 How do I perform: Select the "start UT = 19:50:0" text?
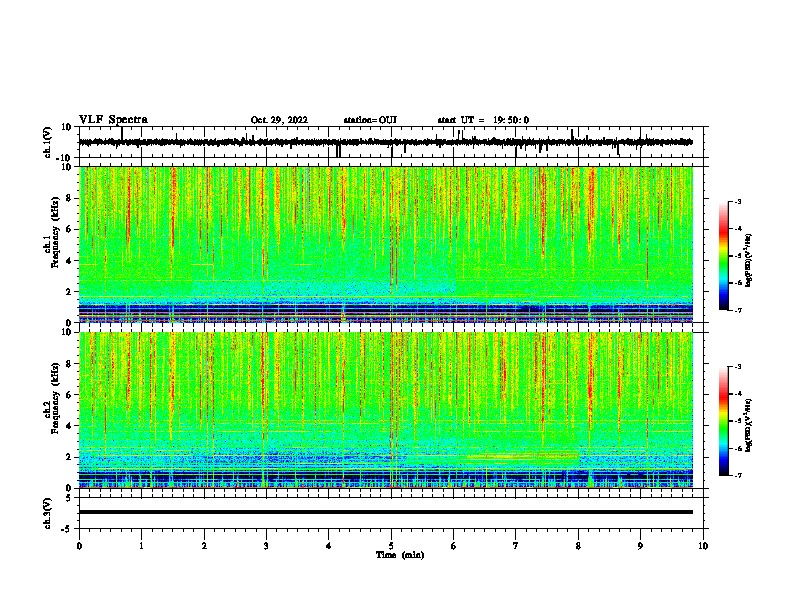click(483, 120)
